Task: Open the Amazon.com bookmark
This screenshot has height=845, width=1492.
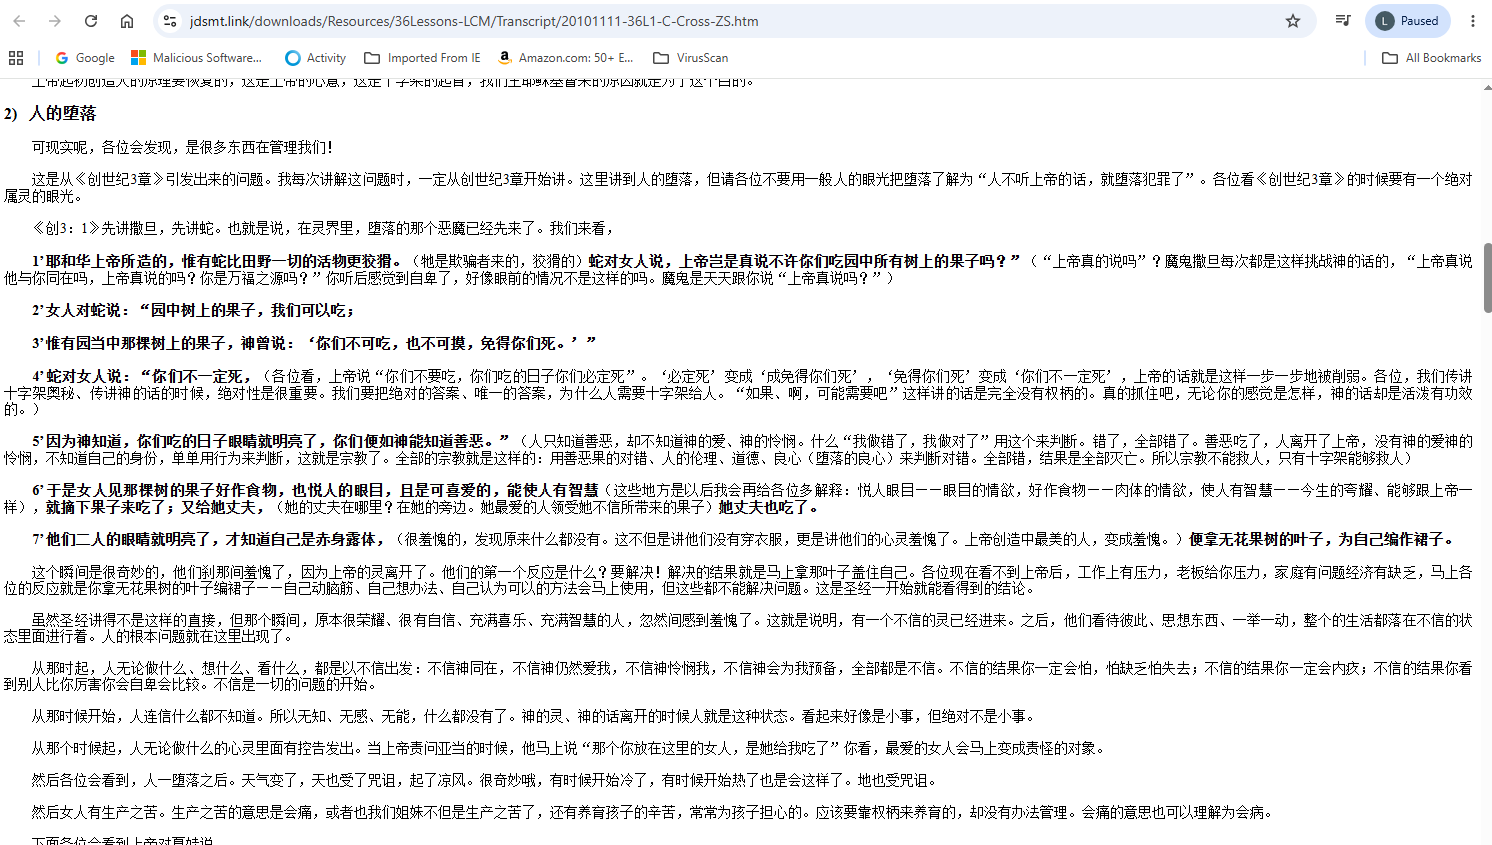Action: click(x=566, y=58)
